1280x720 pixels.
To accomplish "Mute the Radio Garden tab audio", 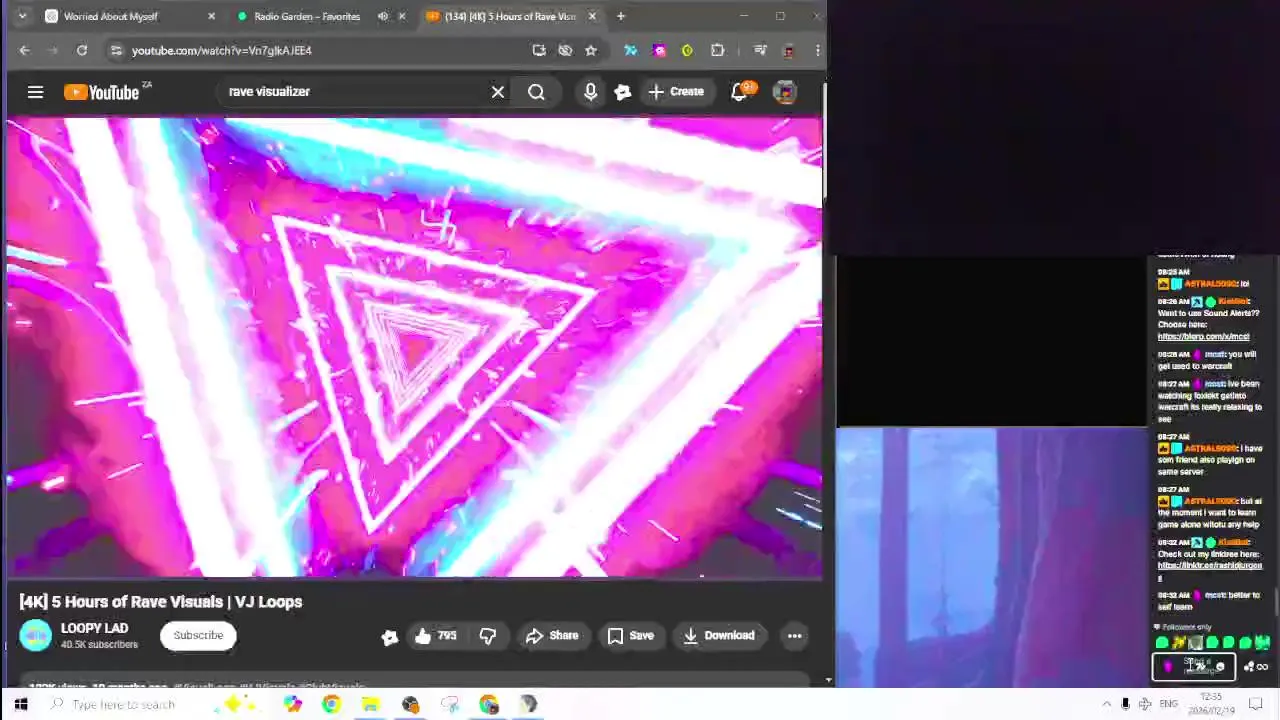I will [x=382, y=16].
